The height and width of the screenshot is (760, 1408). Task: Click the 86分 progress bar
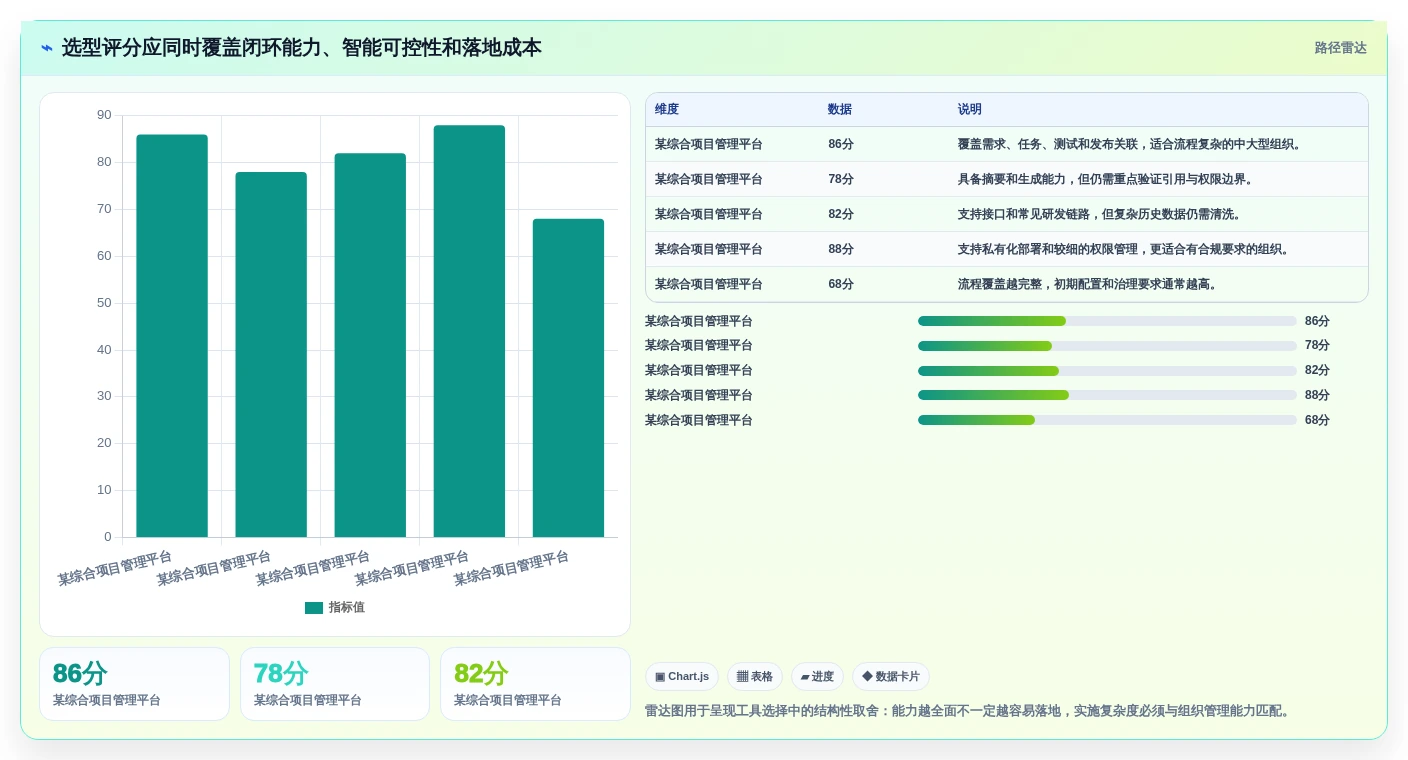(1107, 321)
